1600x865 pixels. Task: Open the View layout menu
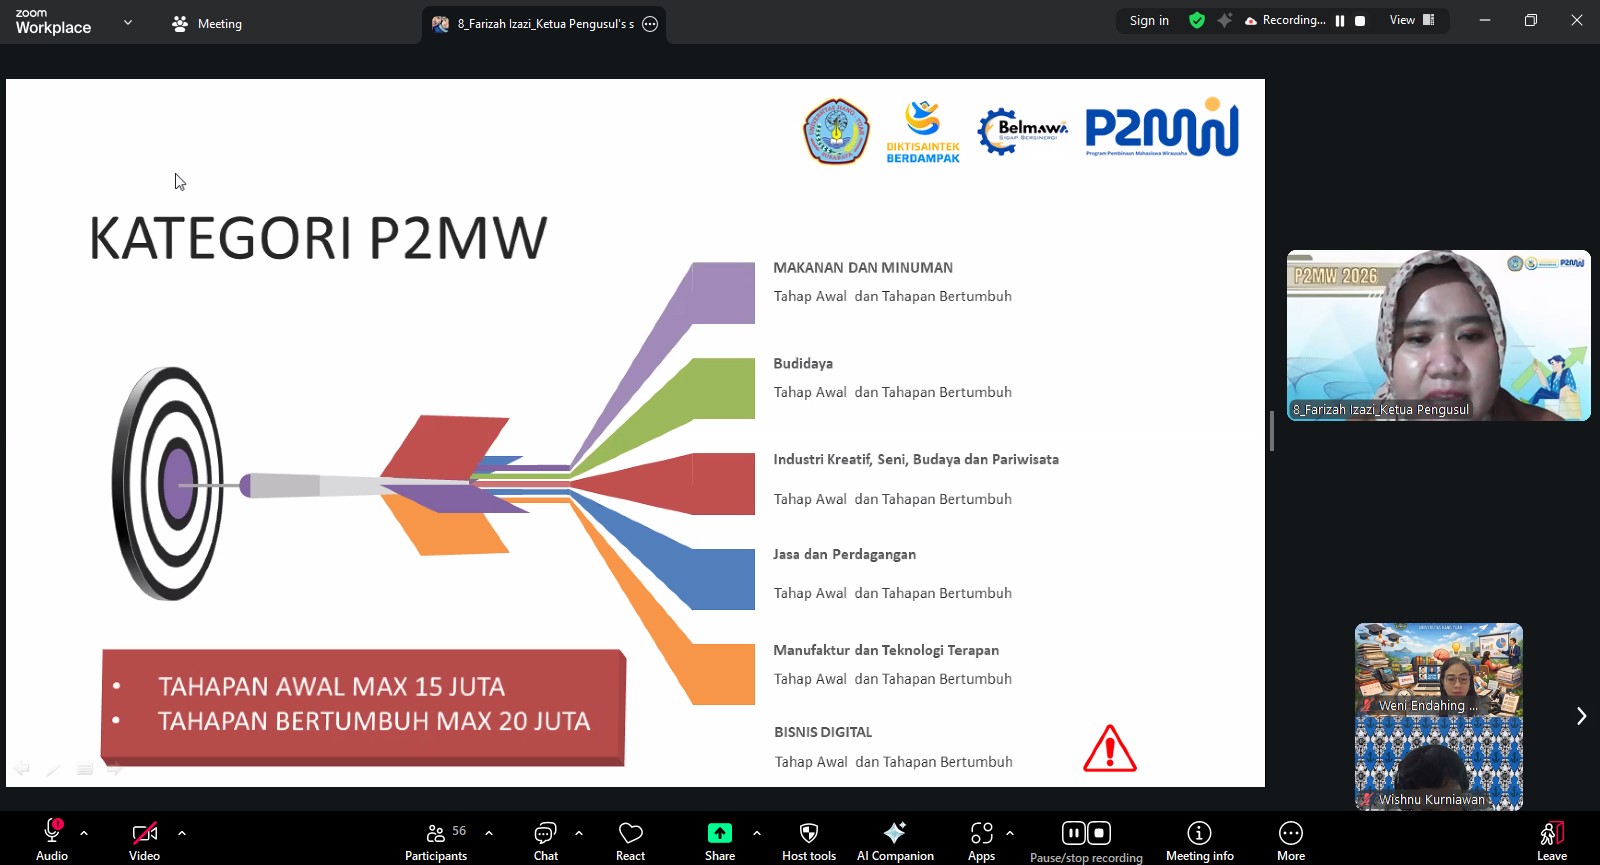(1411, 20)
